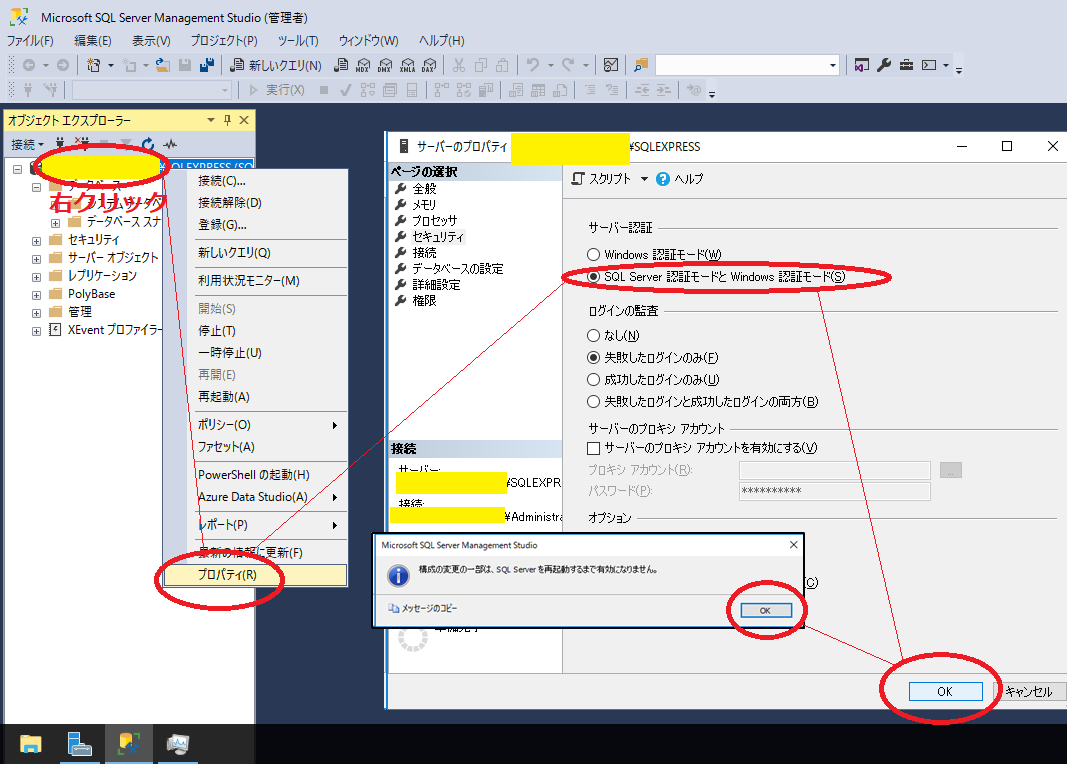The height and width of the screenshot is (764, 1067).
Task: Enable サーバーのプロキシ アカウント checkbox
Action: pos(594,448)
